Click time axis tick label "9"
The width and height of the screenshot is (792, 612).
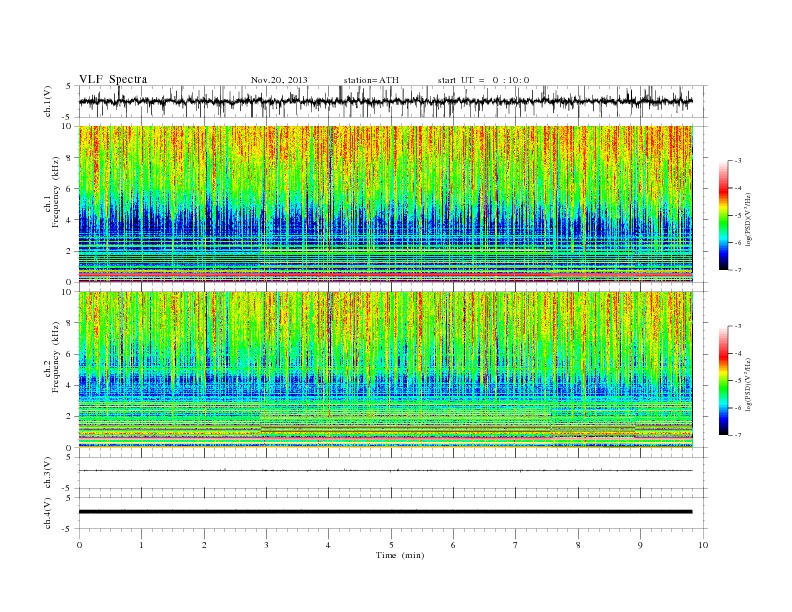[640, 545]
